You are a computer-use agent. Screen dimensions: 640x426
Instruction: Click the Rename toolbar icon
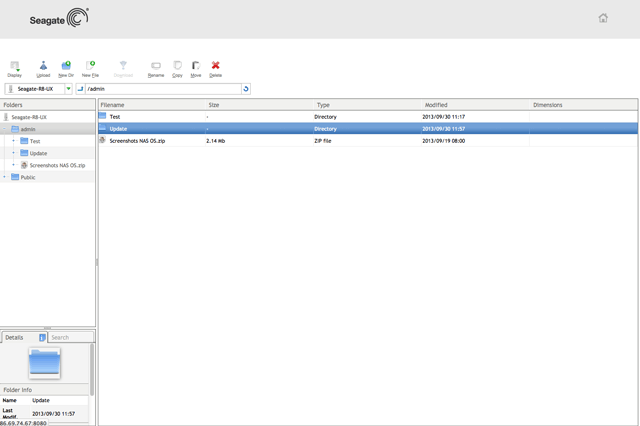point(155,68)
